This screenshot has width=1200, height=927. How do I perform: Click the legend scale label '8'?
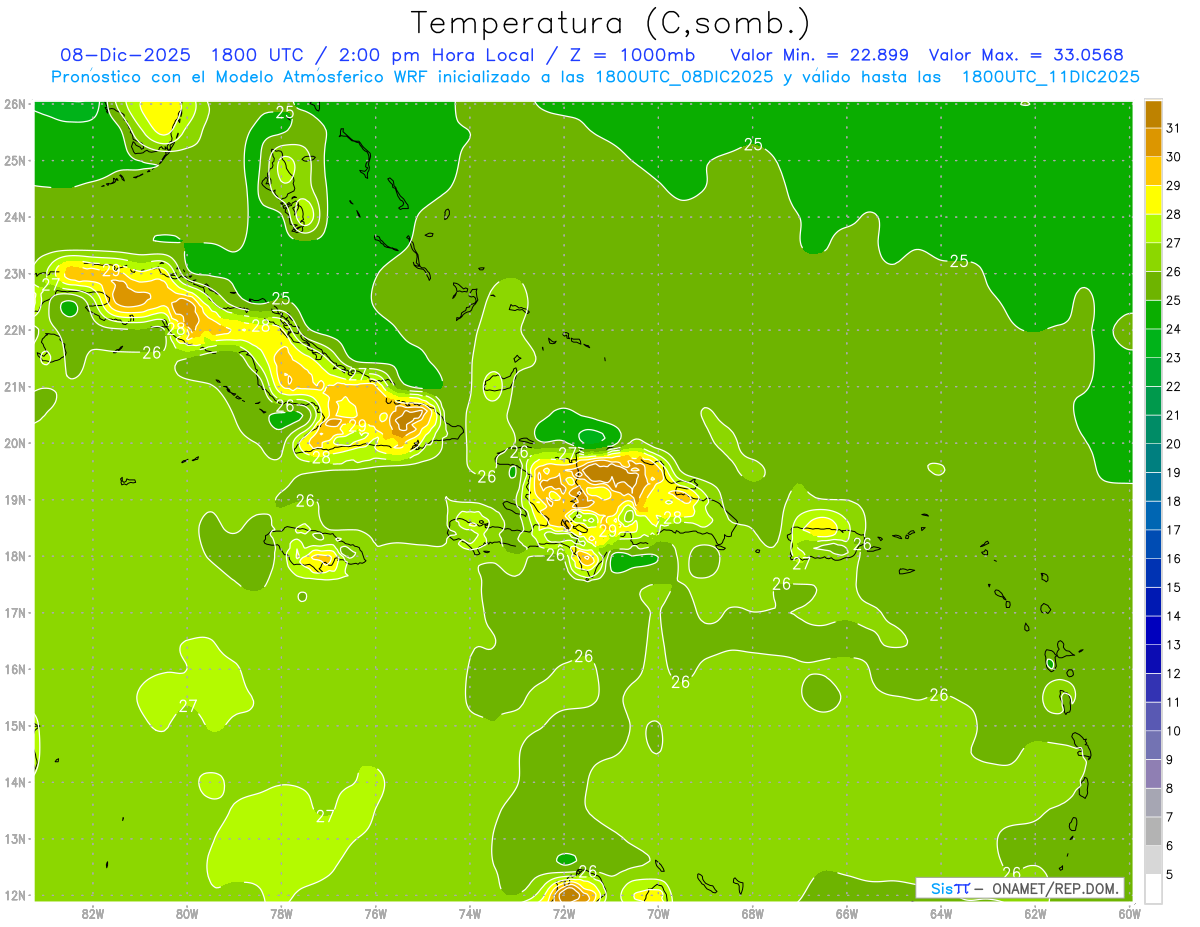1170,788
